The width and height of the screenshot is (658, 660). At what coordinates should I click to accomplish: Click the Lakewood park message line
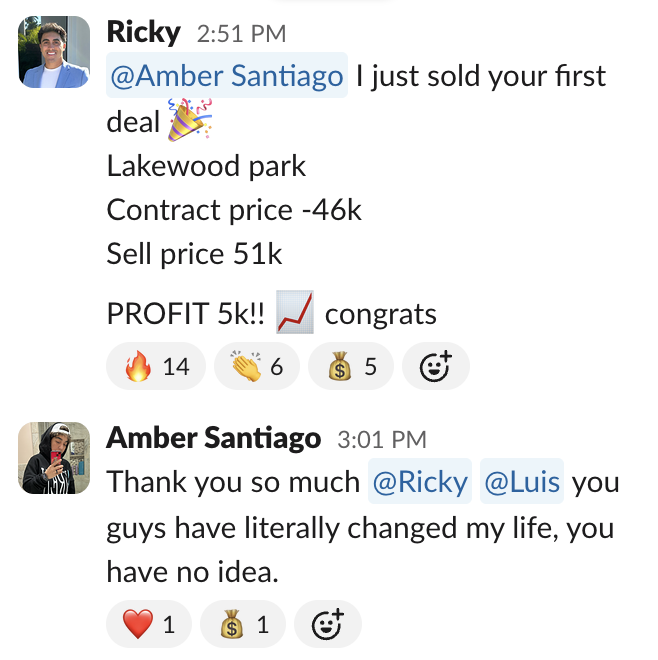point(206,166)
